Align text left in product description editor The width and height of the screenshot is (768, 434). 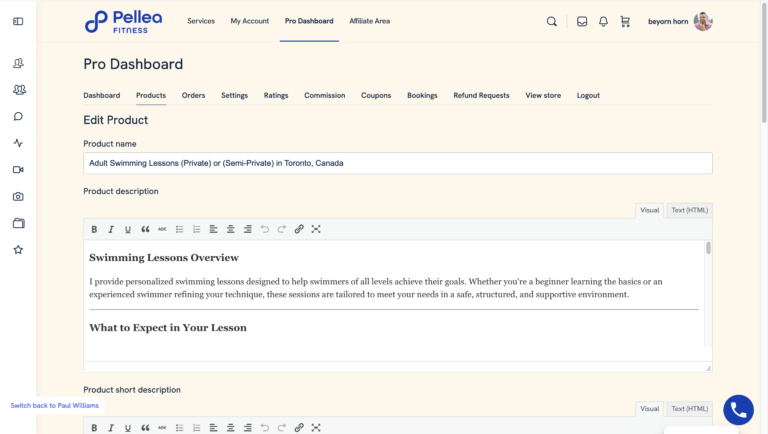tap(214, 229)
